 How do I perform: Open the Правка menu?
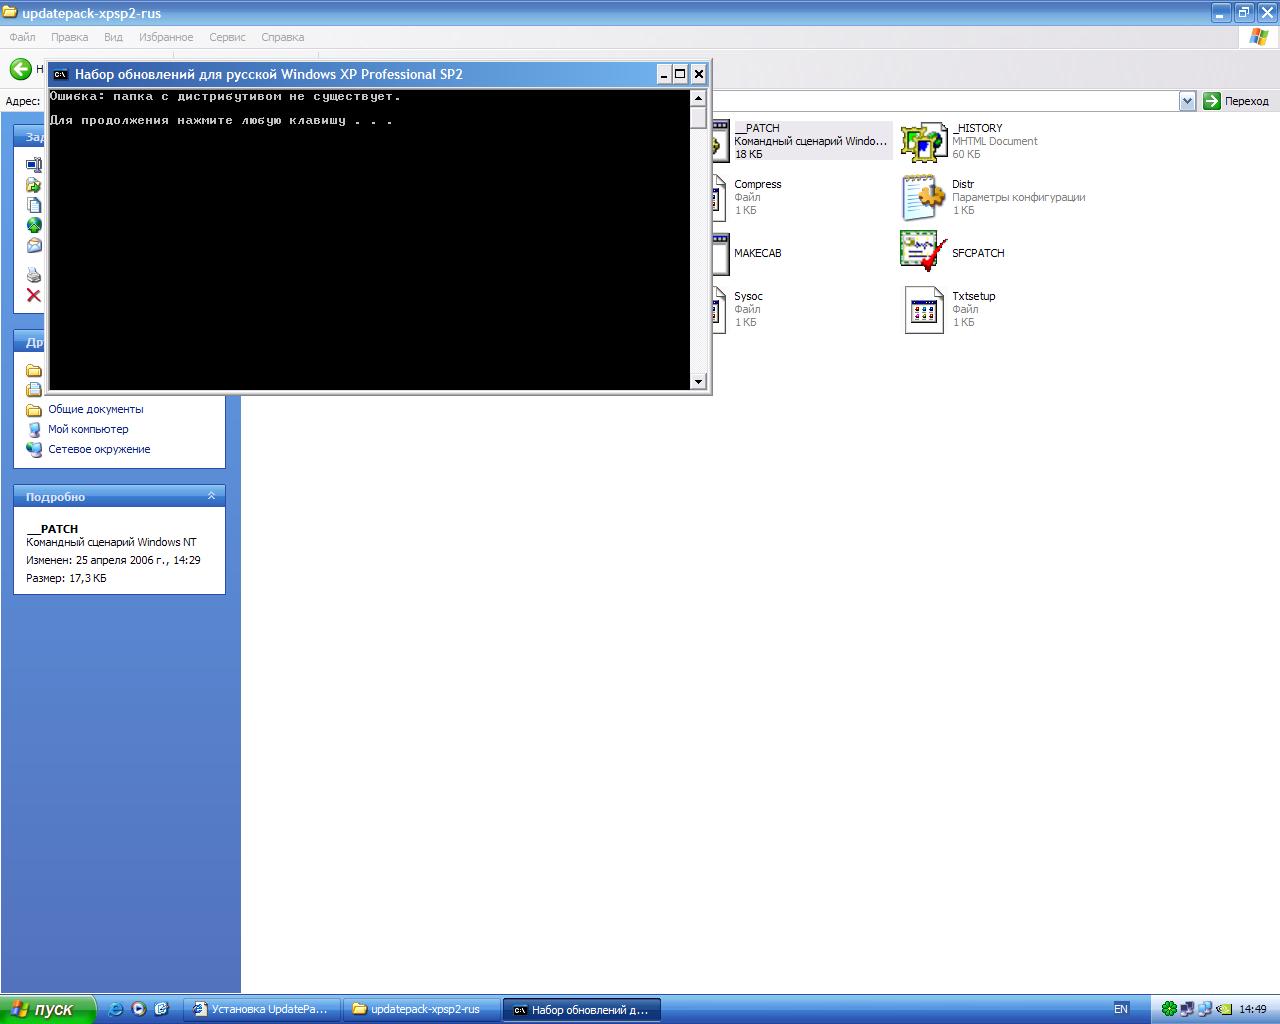click(69, 37)
